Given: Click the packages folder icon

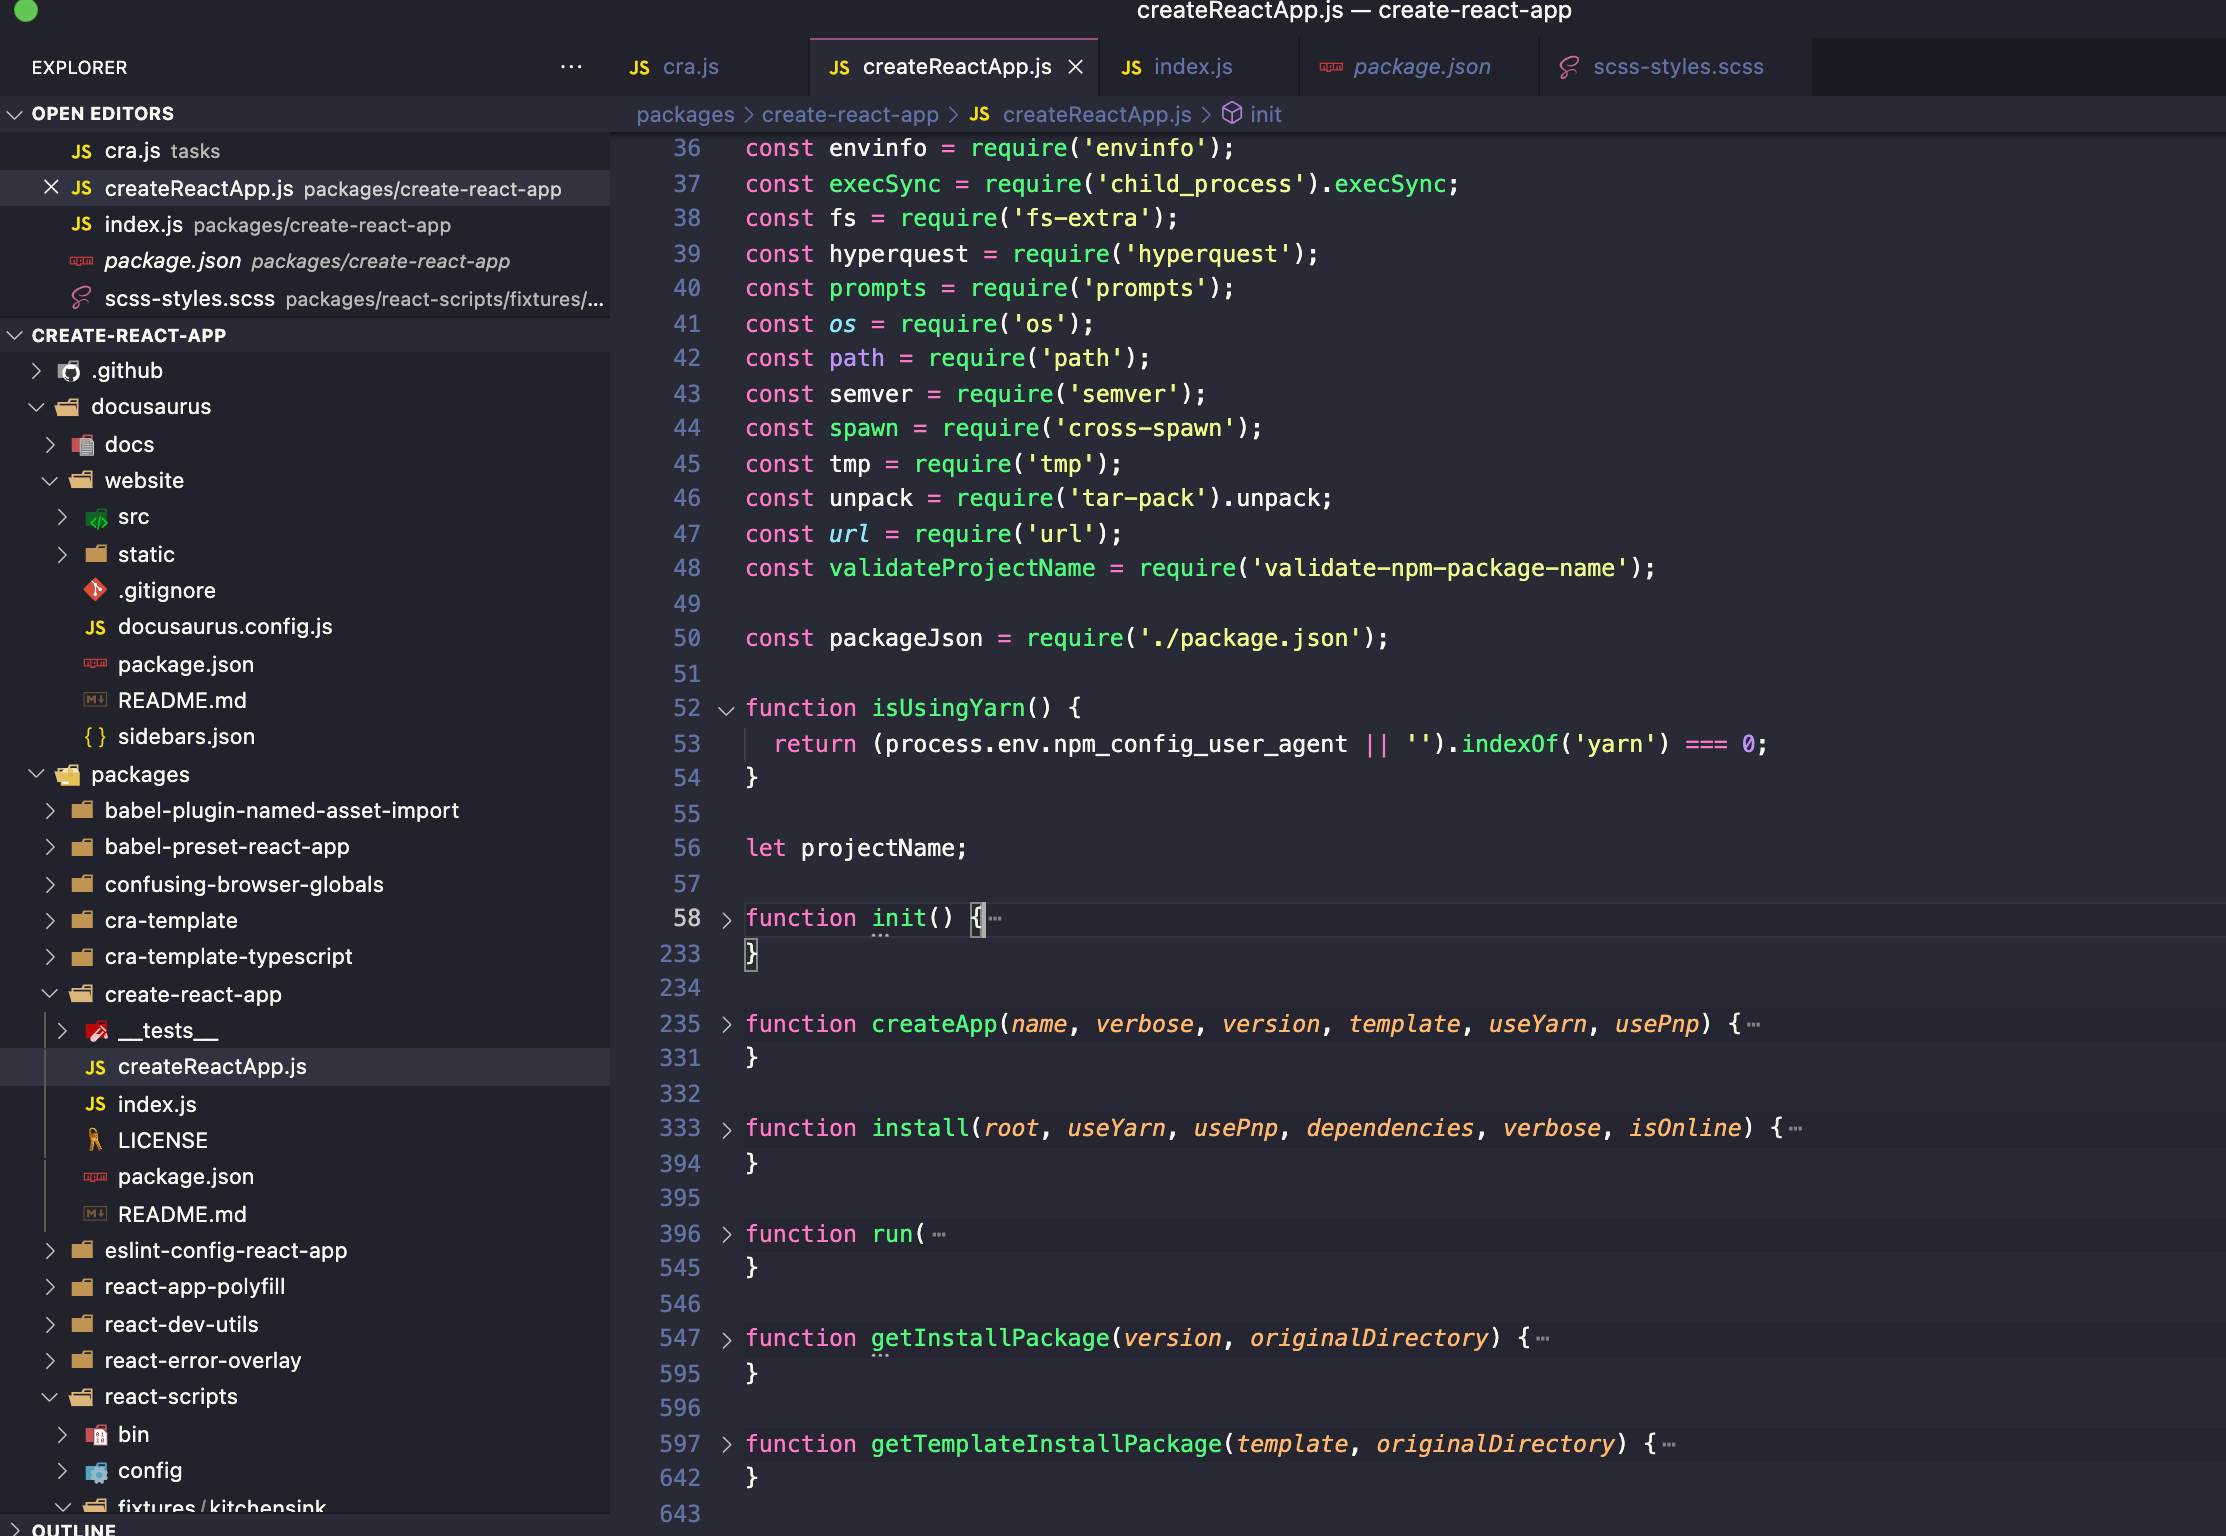Looking at the screenshot, I should [68, 775].
